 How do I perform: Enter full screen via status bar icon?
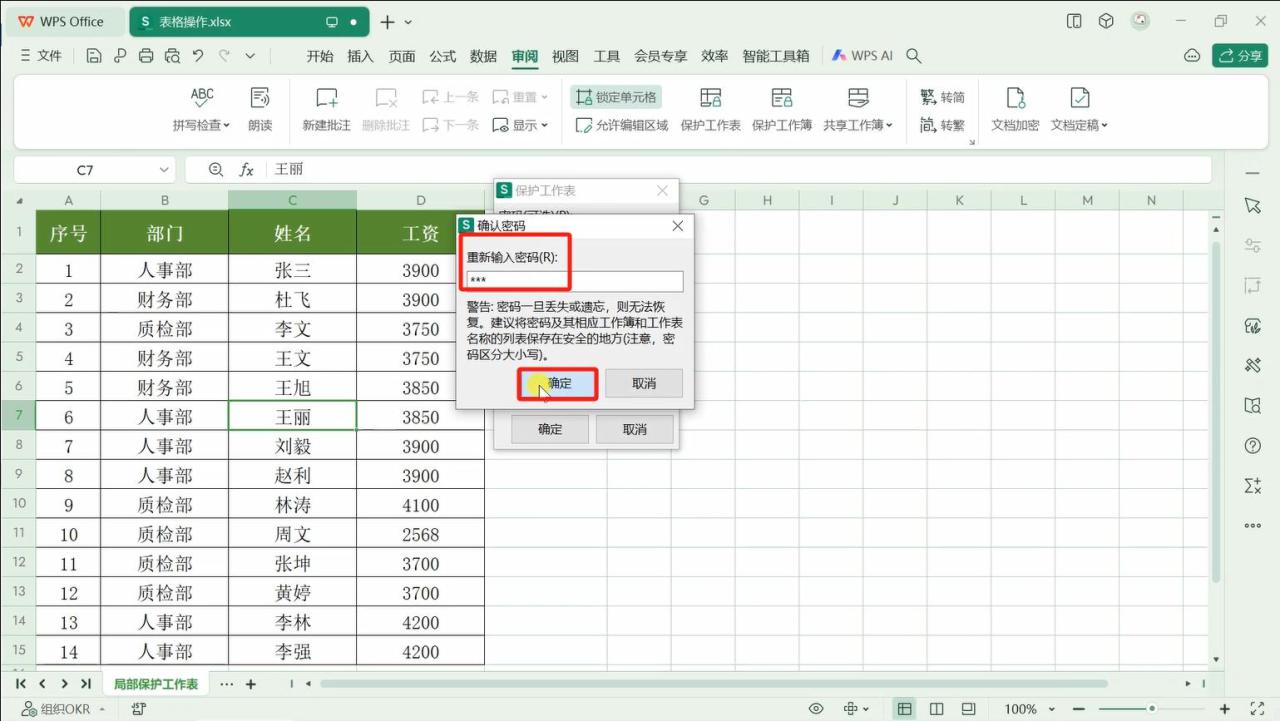(1258, 709)
